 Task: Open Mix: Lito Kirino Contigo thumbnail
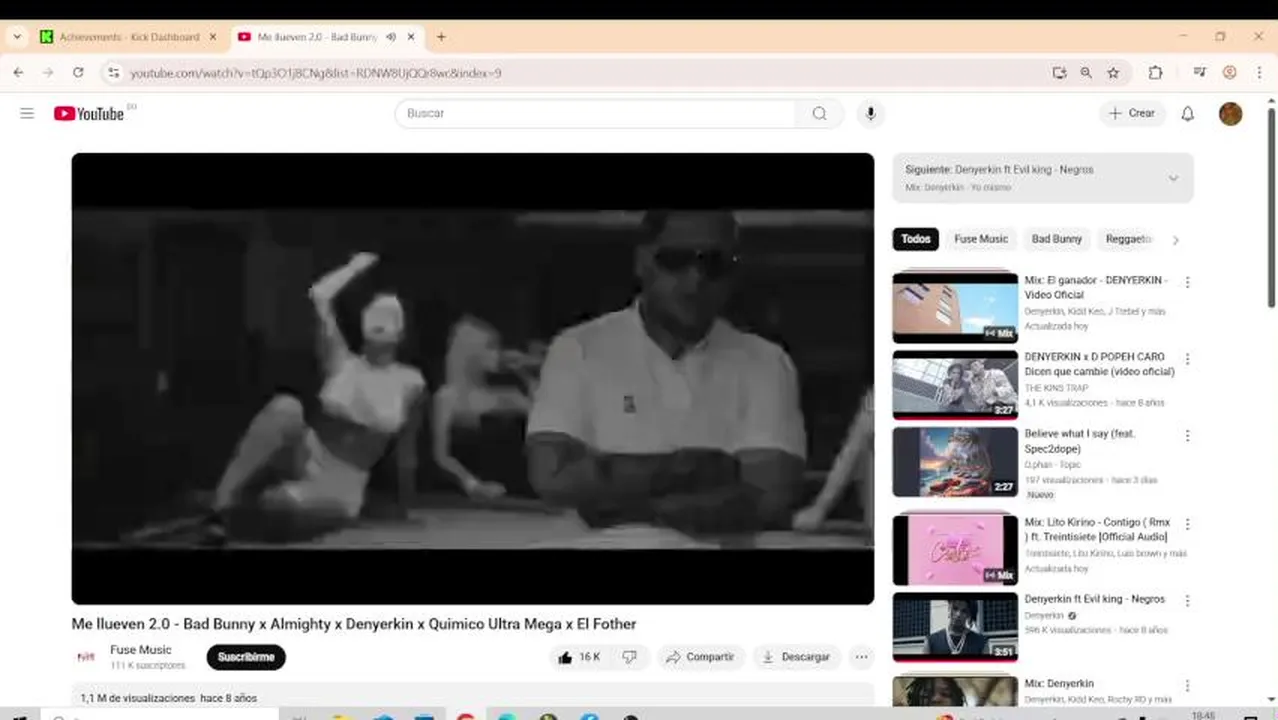(955, 549)
